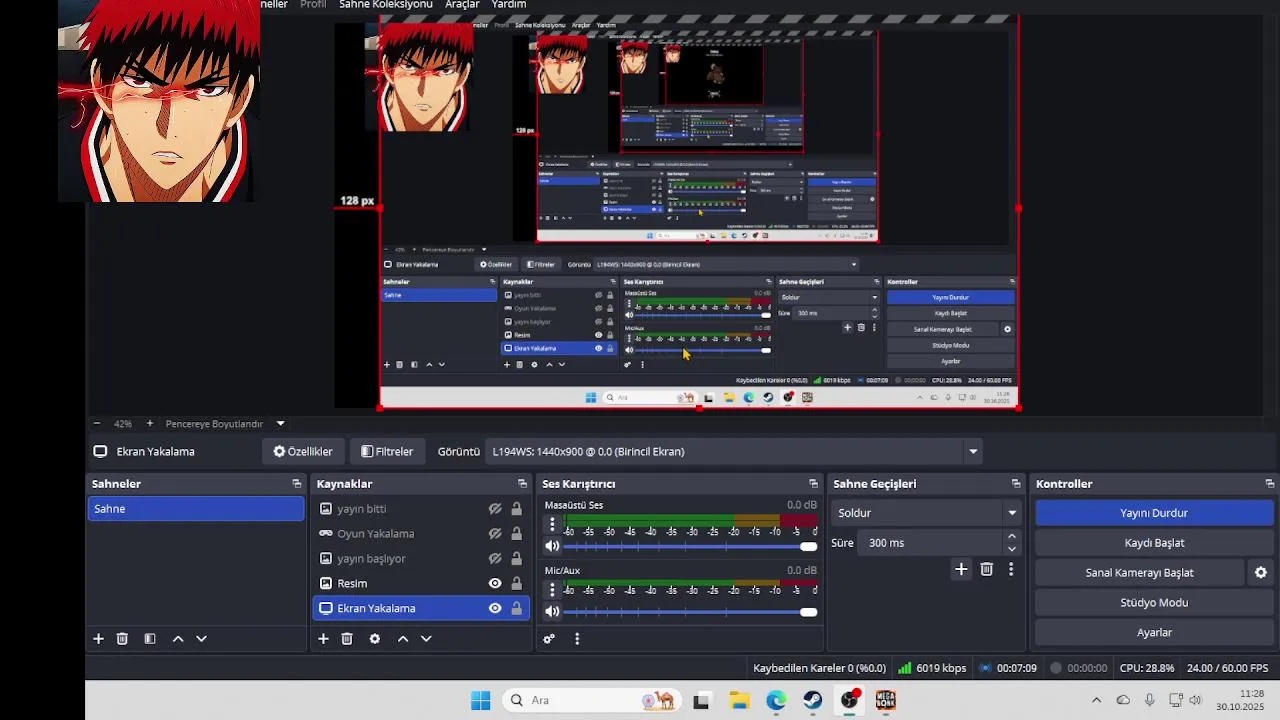Viewport: 1280px width, 720px height.
Task: Click Yayını Durdur to stop streaming
Action: [1154, 513]
